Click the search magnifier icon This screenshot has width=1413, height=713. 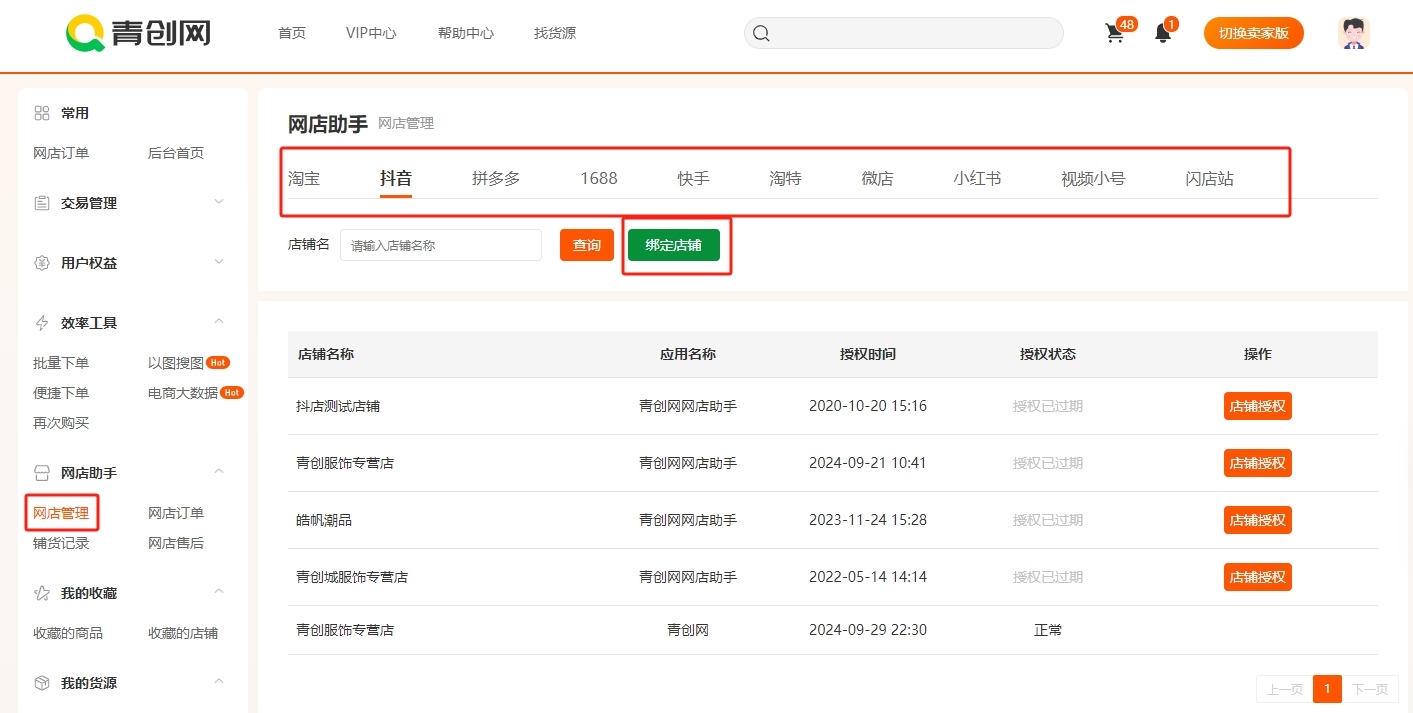click(x=761, y=33)
